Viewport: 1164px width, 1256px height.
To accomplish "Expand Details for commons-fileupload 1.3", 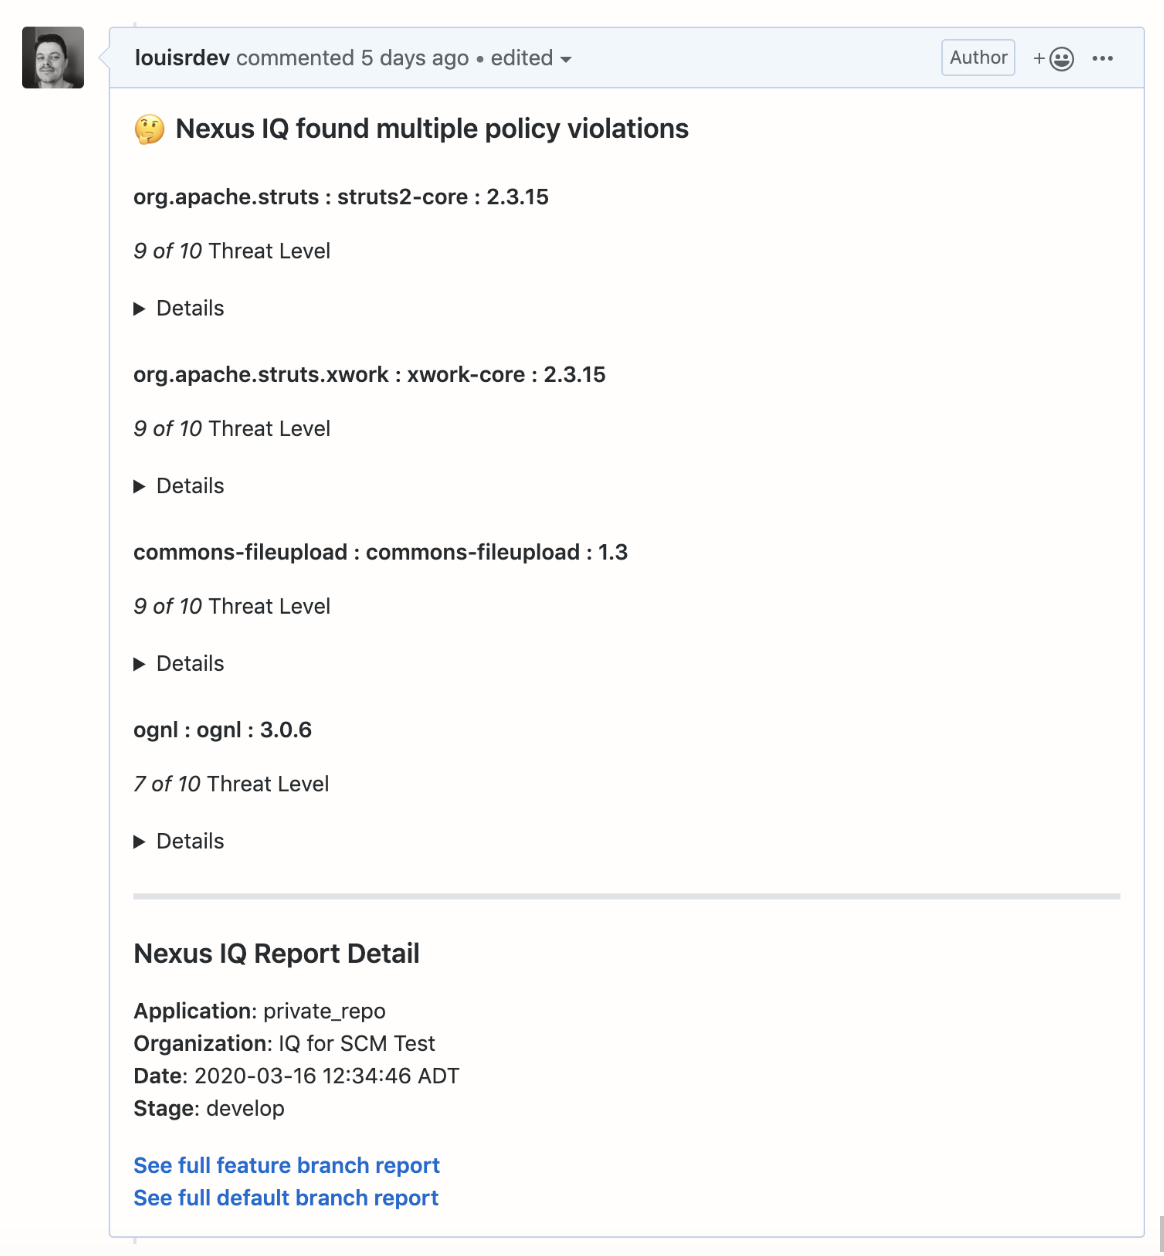I will pyautogui.click(x=180, y=664).
